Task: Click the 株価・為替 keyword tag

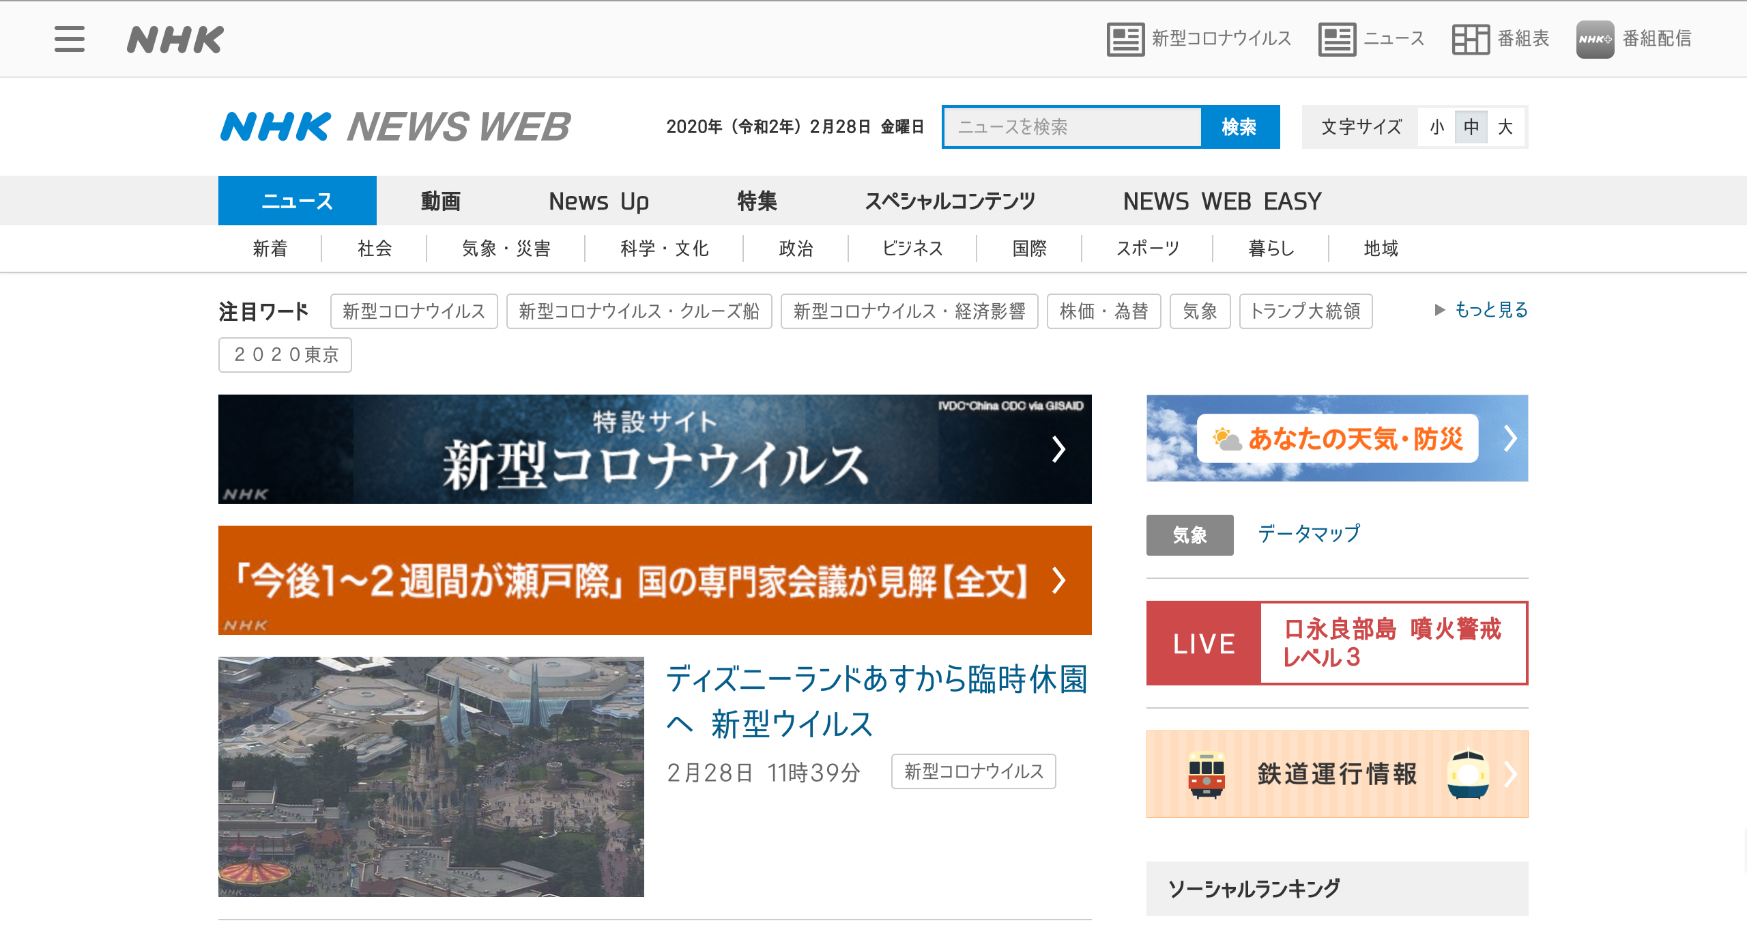Action: click(1104, 311)
